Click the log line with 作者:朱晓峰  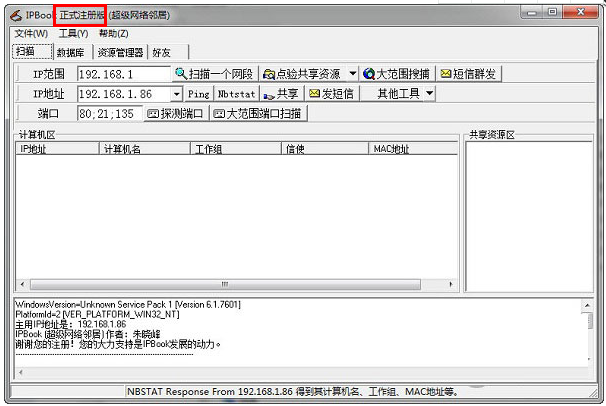[88, 334]
